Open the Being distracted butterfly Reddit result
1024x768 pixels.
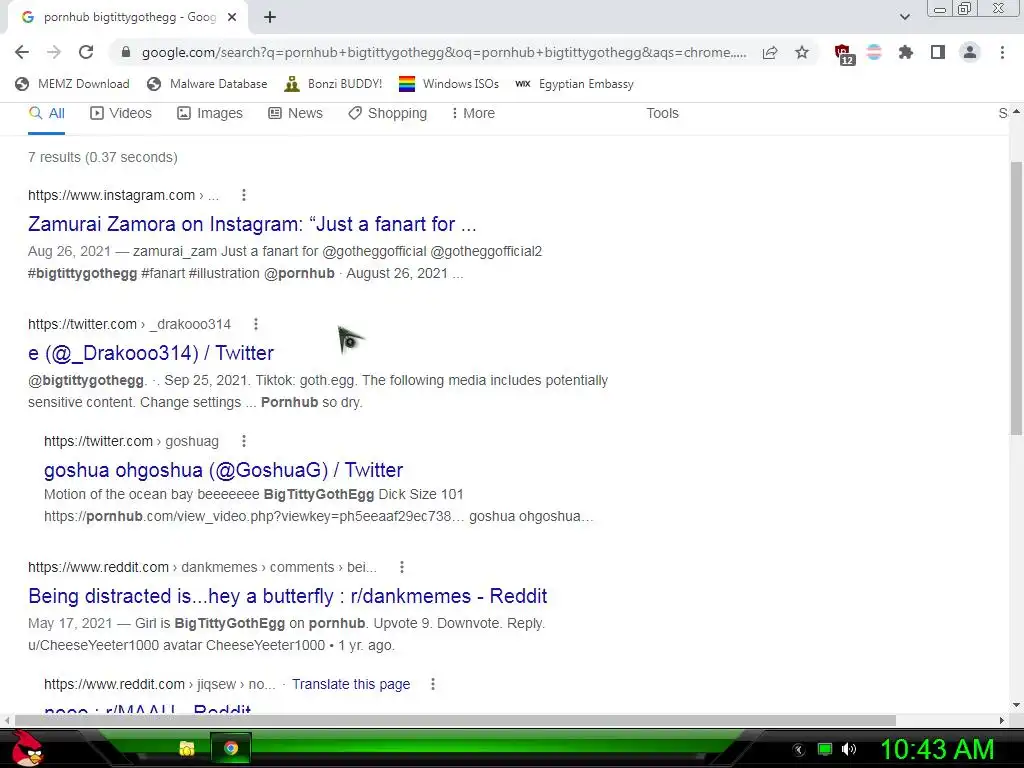pyautogui.click(x=287, y=596)
